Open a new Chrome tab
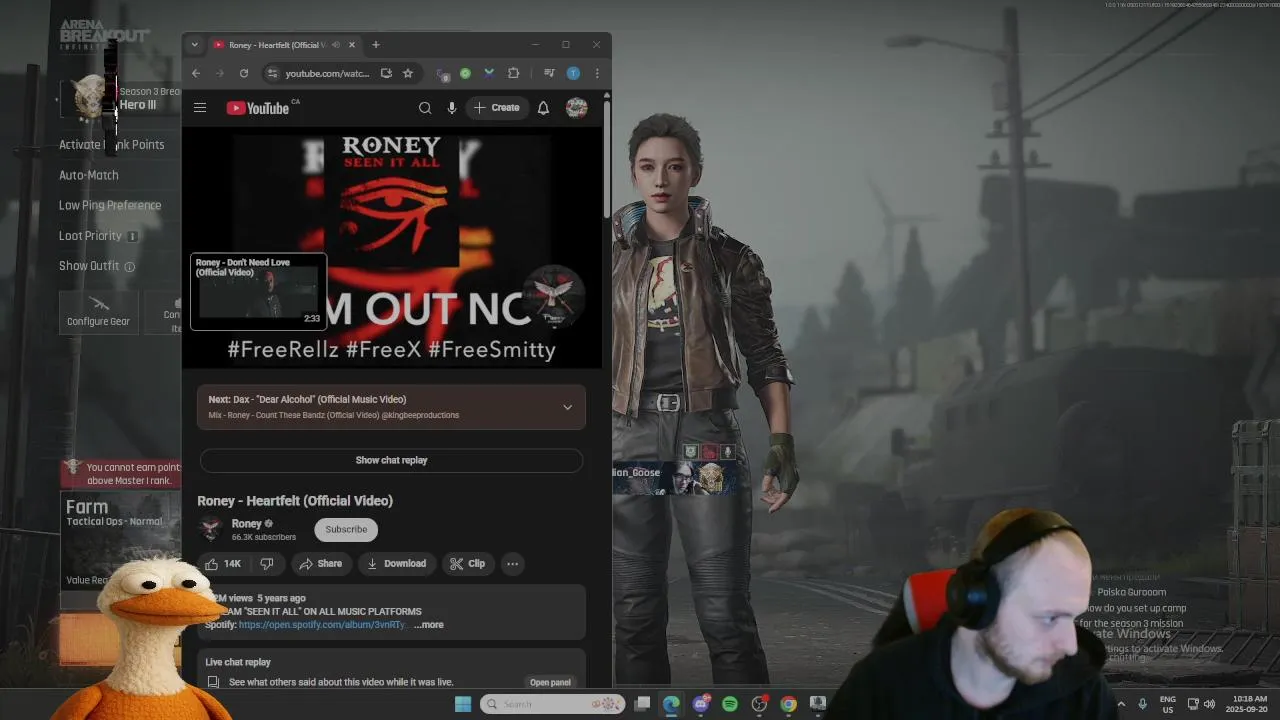The width and height of the screenshot is (1280, 720). [376, 45]
